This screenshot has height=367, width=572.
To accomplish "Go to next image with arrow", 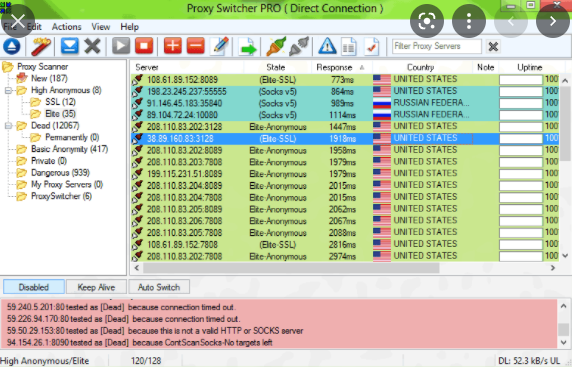I will point(553,21).
